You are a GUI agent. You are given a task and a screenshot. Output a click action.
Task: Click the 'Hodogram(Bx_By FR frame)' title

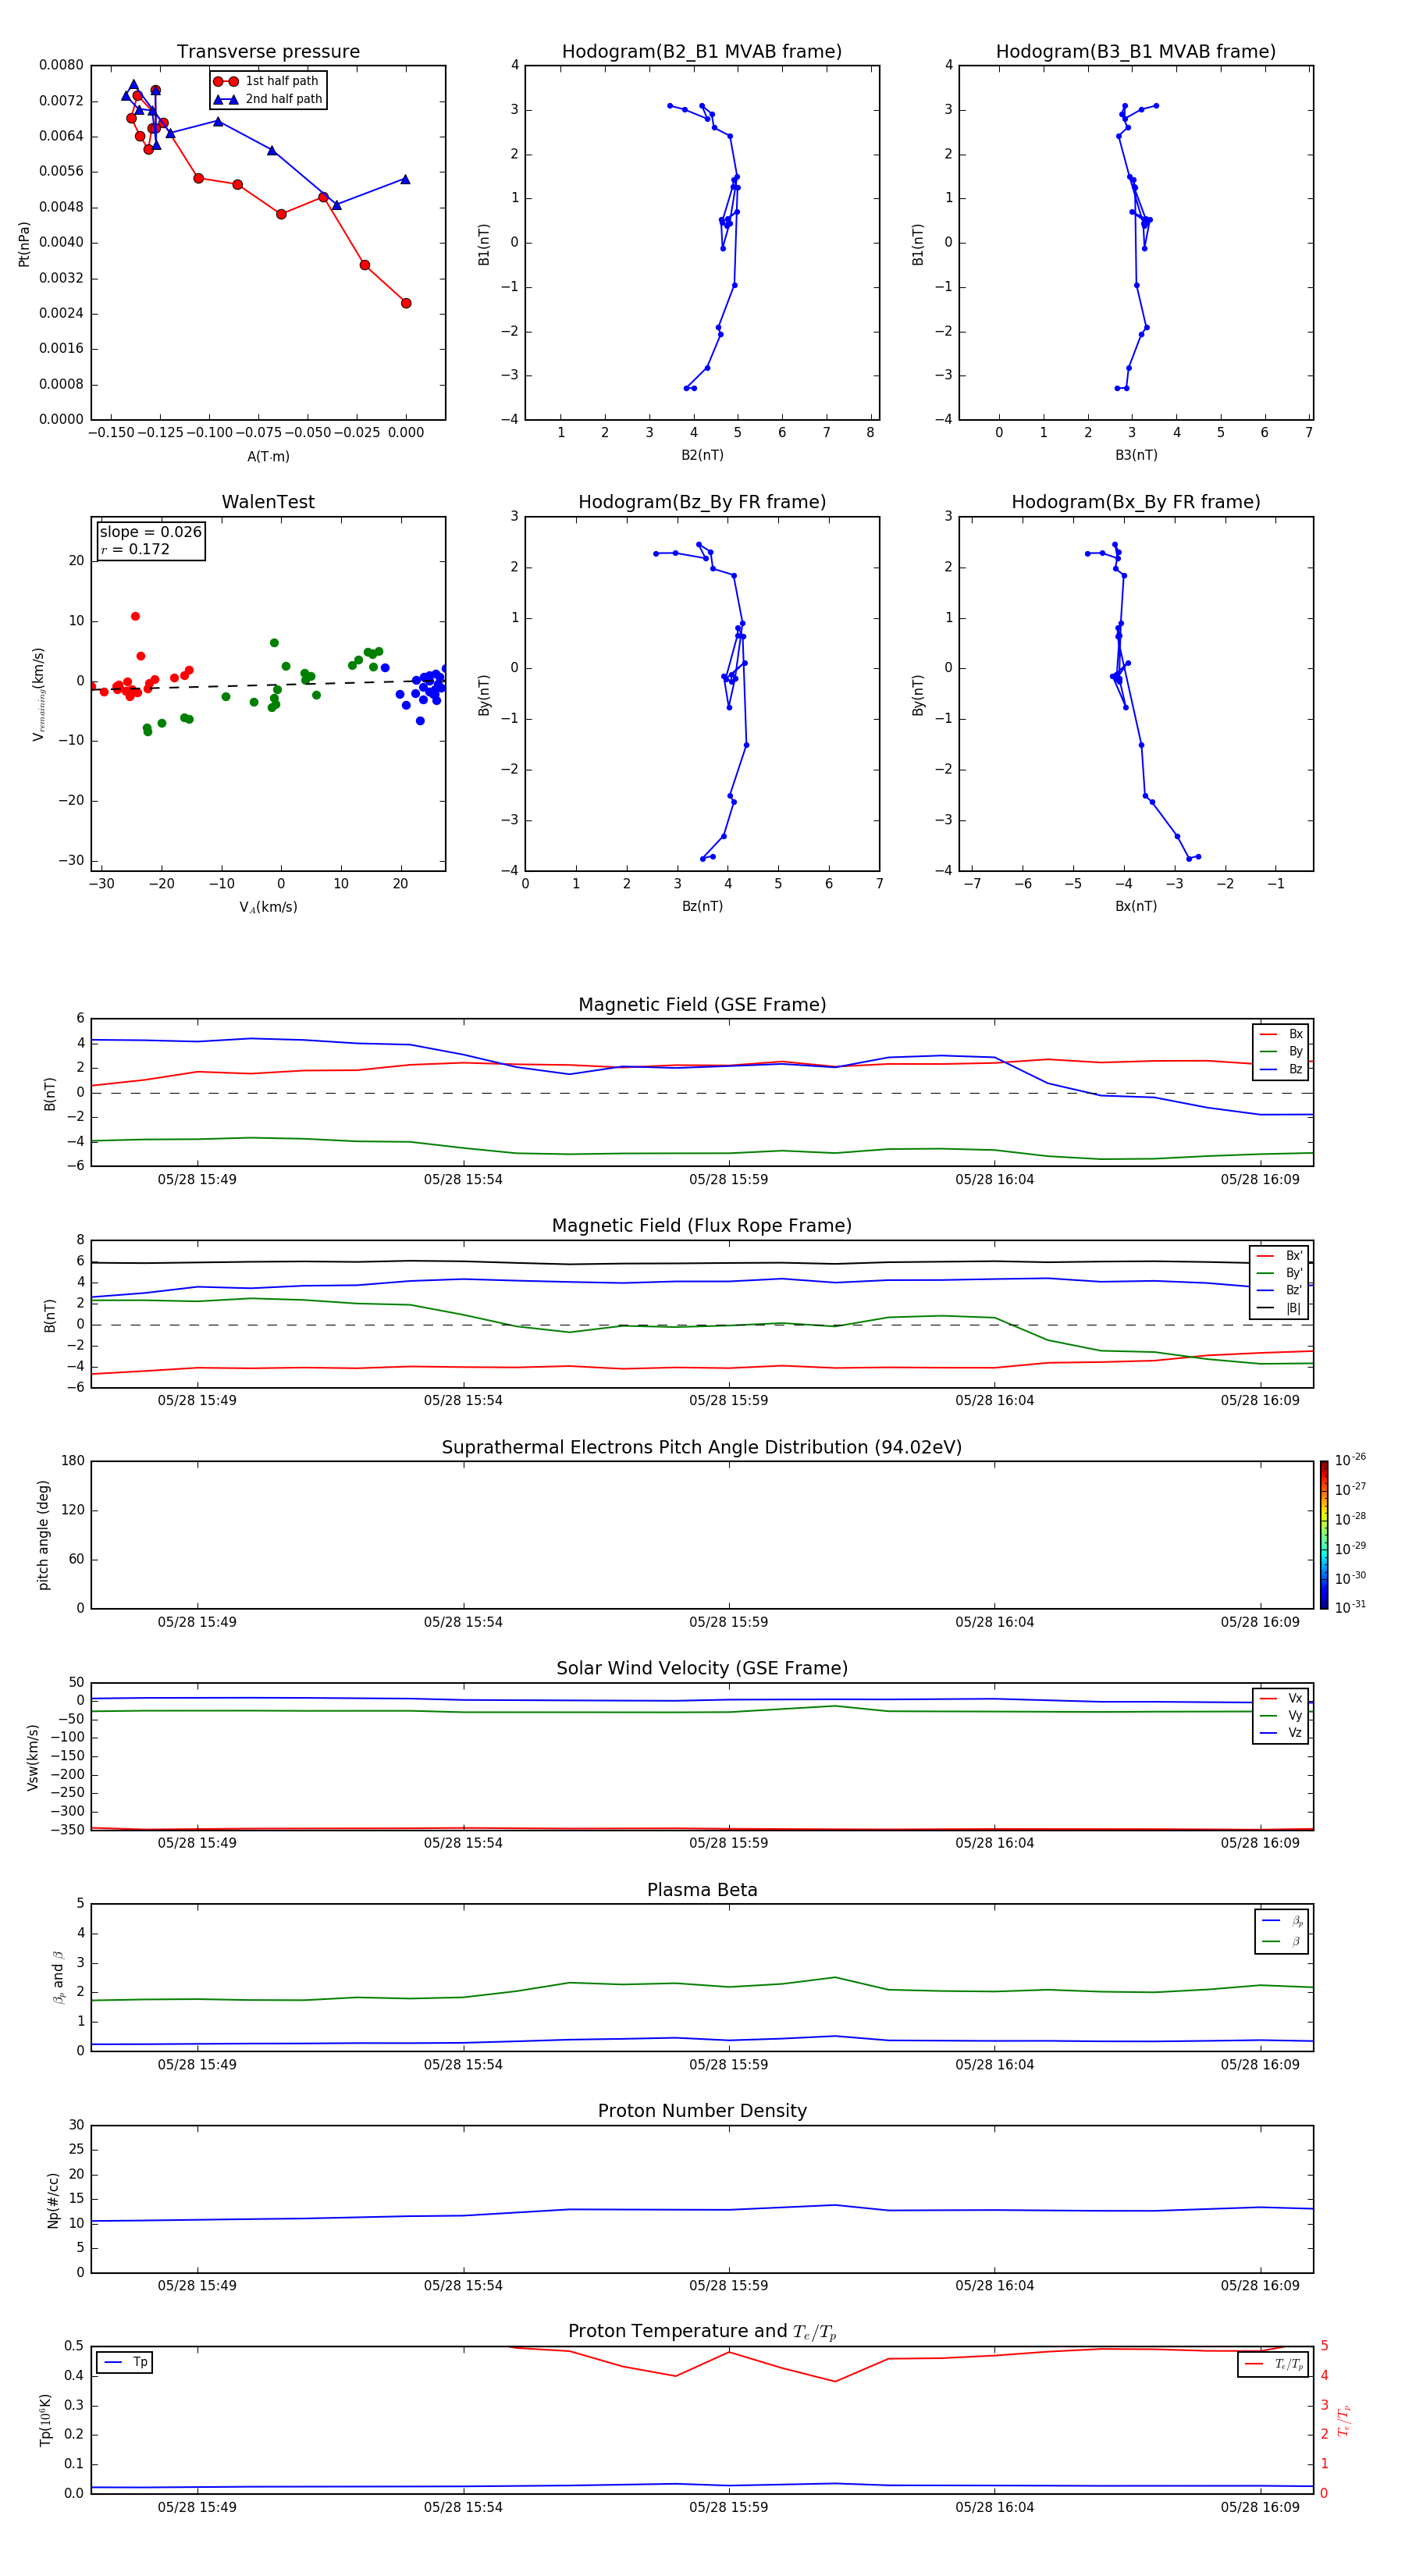pyautogui.click(x=1136, y=502)
